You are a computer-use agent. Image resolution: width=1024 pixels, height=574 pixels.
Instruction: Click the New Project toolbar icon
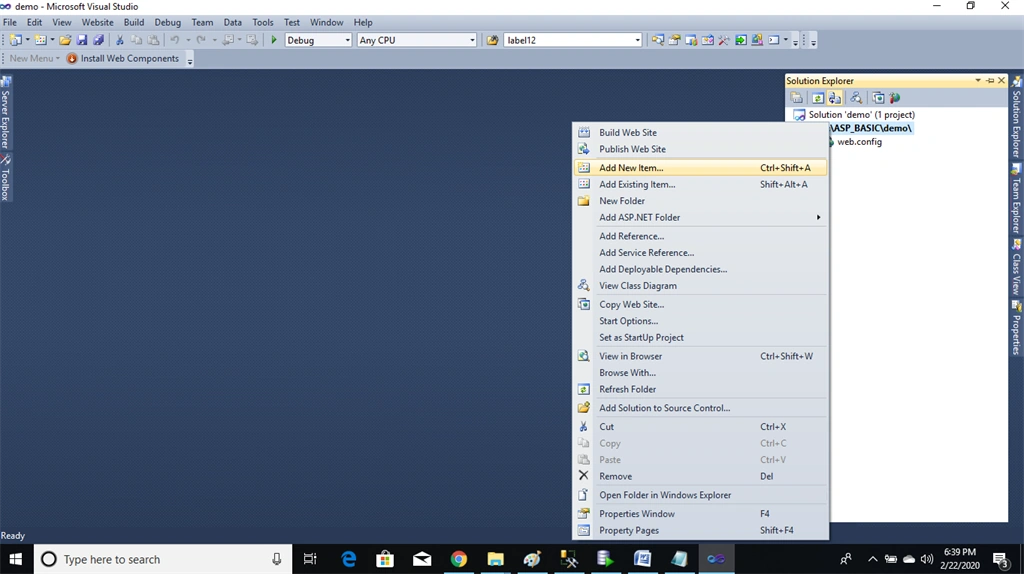point(16,40)
